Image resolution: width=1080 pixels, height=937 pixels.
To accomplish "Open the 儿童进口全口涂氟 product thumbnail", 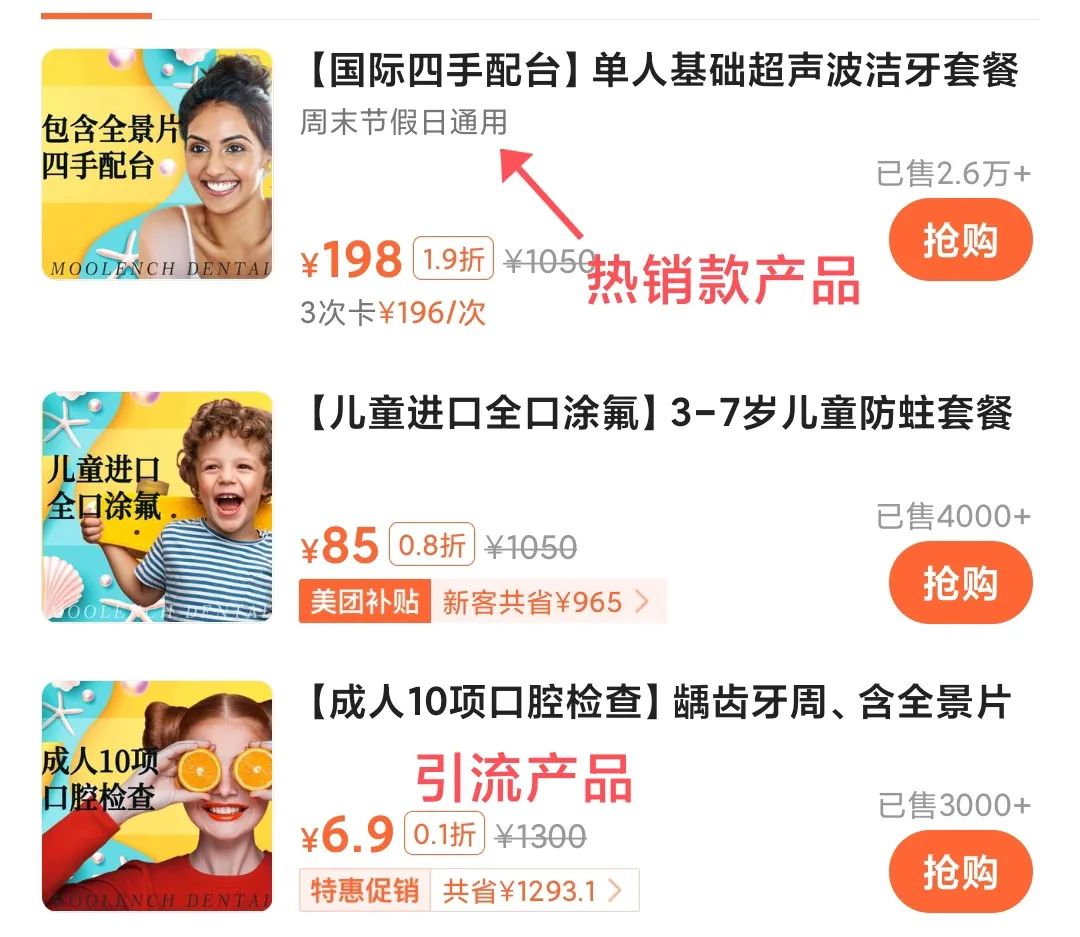I will pos(157,506).
